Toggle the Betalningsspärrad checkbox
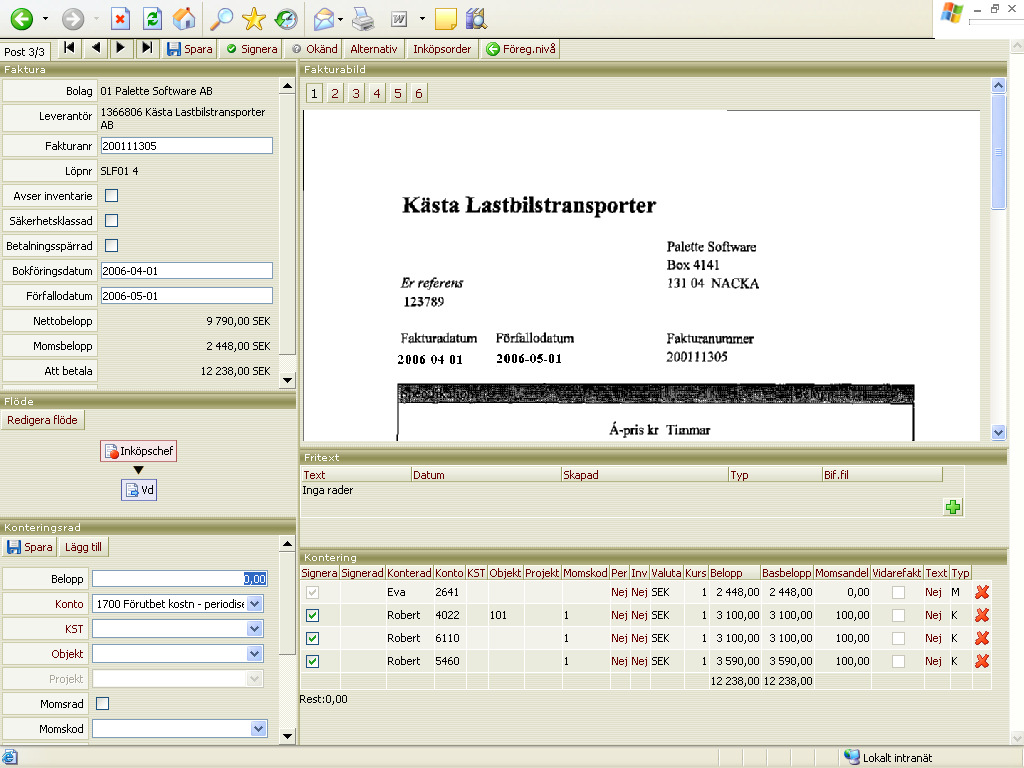 click(x=112, y=246)
